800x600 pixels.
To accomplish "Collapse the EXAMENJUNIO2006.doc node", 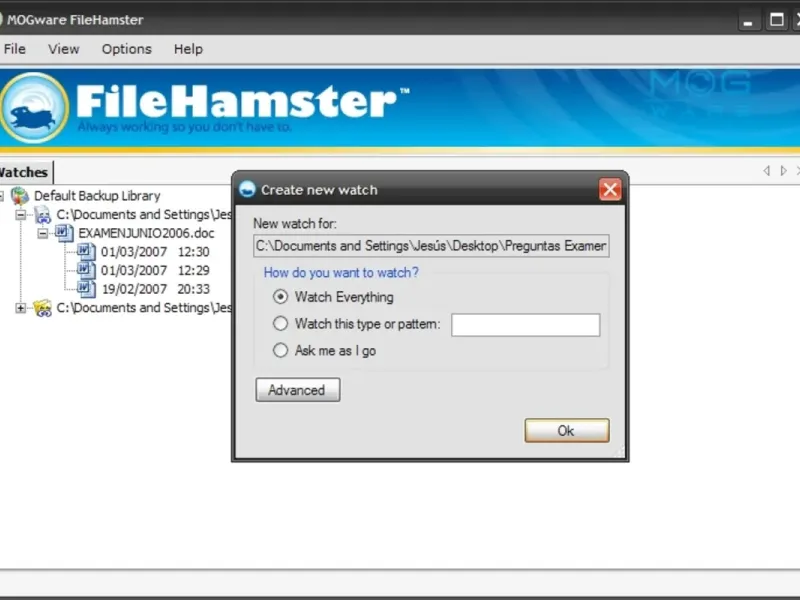I will [43, 234].
